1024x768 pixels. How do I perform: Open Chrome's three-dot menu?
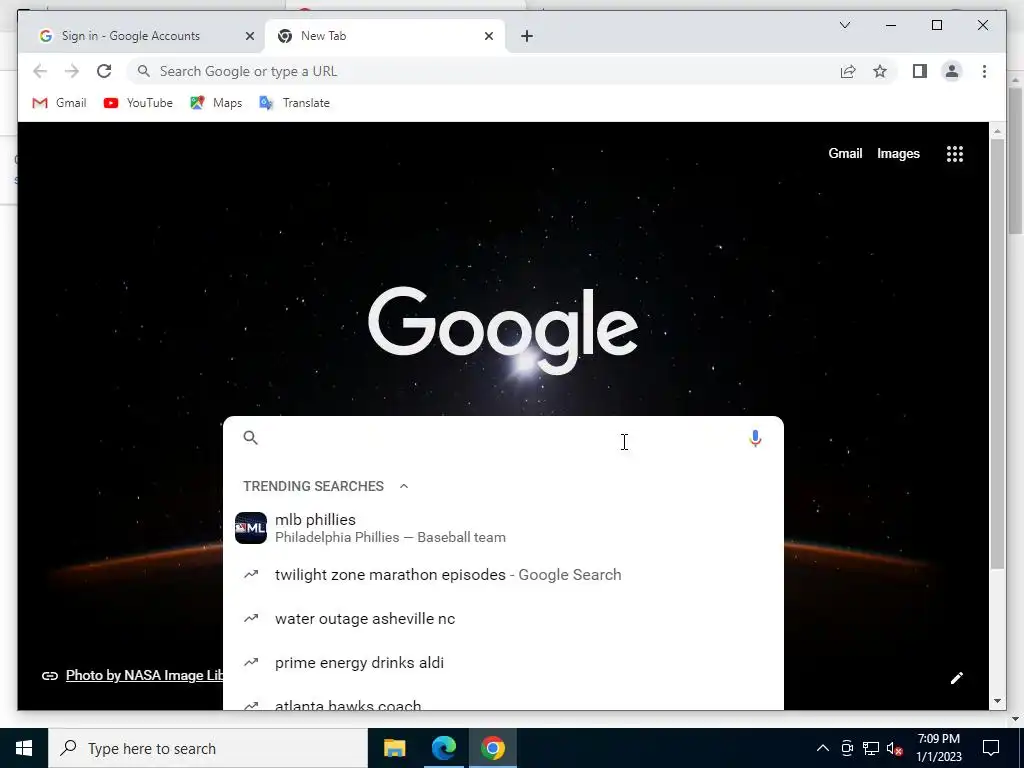click(x=984, y=71)
